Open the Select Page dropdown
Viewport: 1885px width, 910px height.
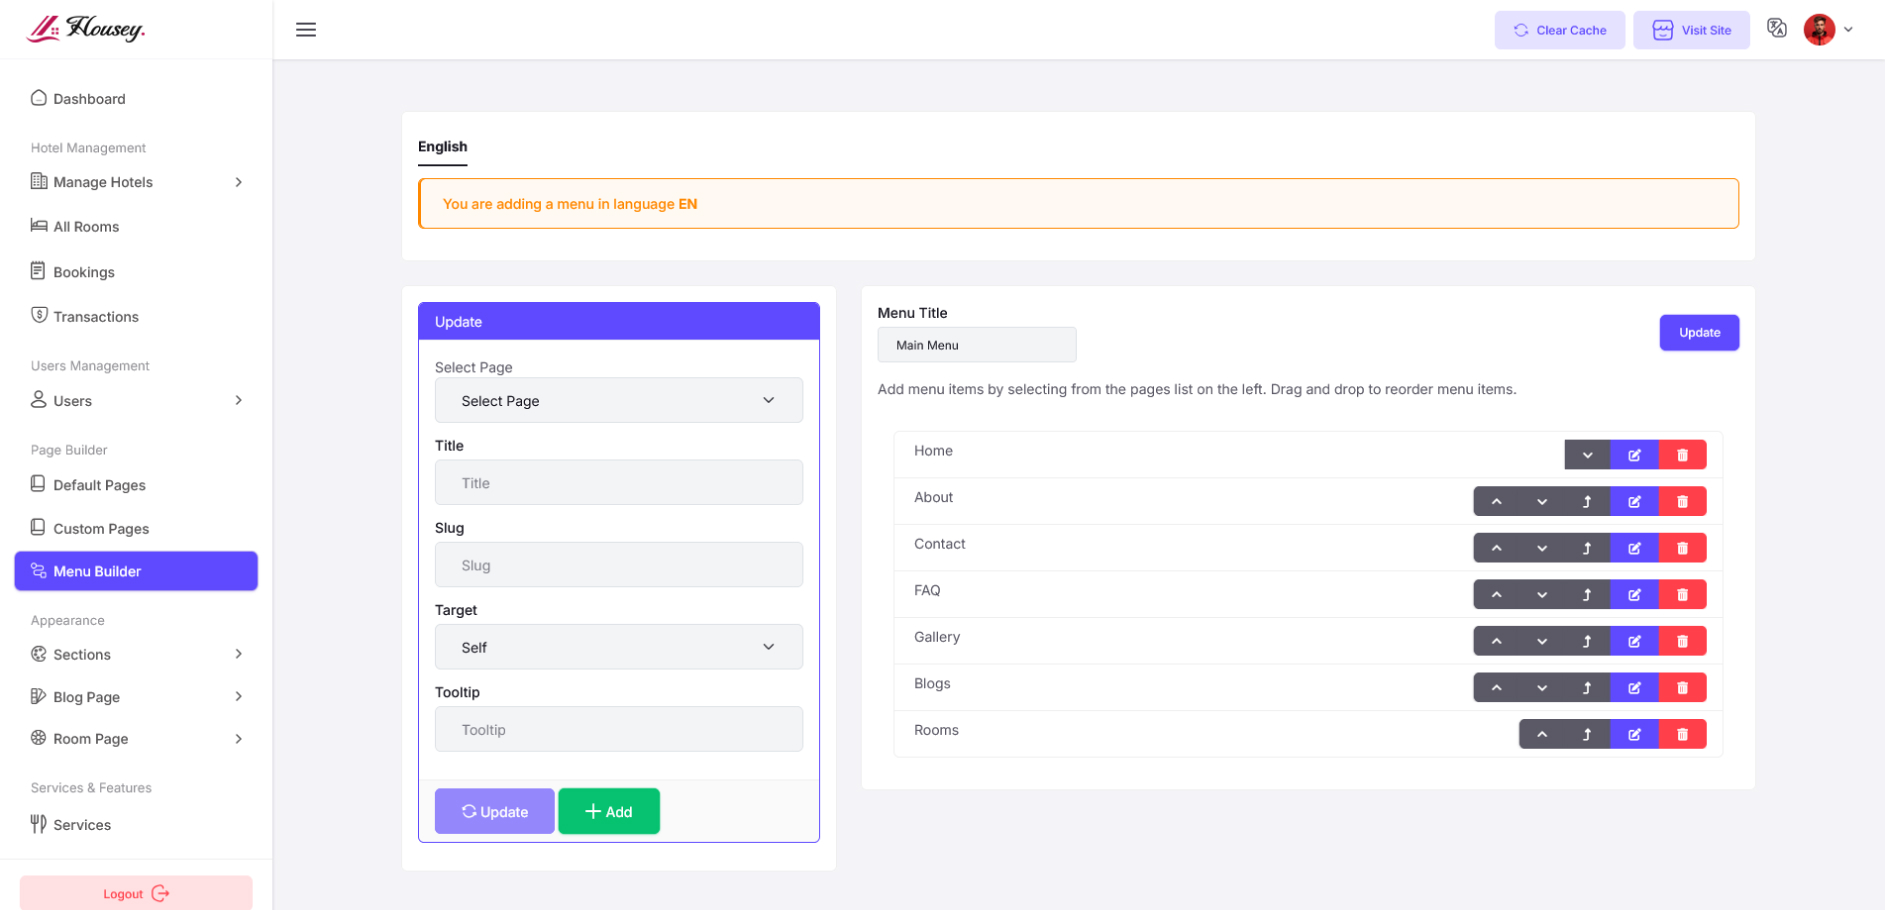pos(618,401)
